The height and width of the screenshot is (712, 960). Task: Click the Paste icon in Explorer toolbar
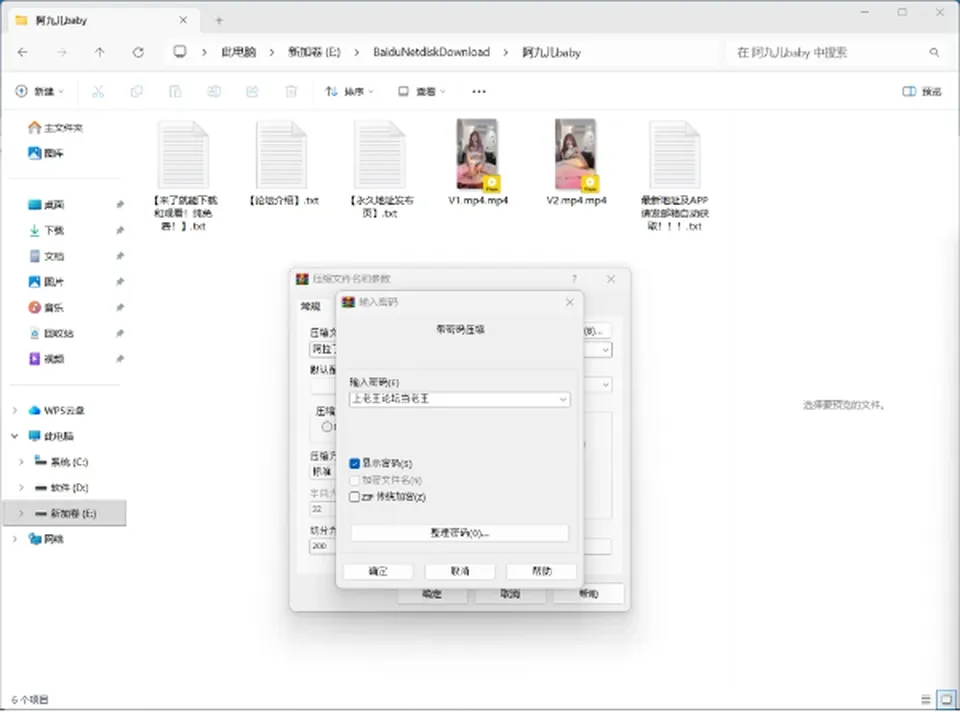(175, 92)
